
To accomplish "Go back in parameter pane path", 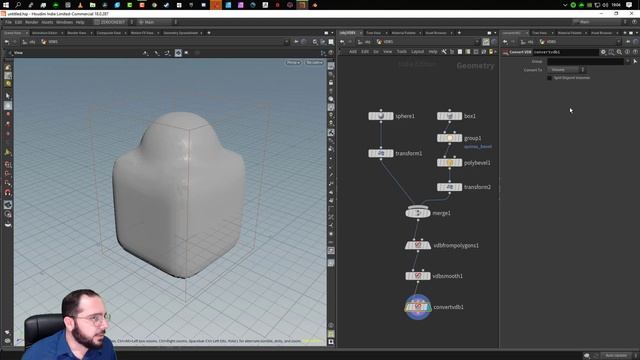I will click(x=505, y=42).
